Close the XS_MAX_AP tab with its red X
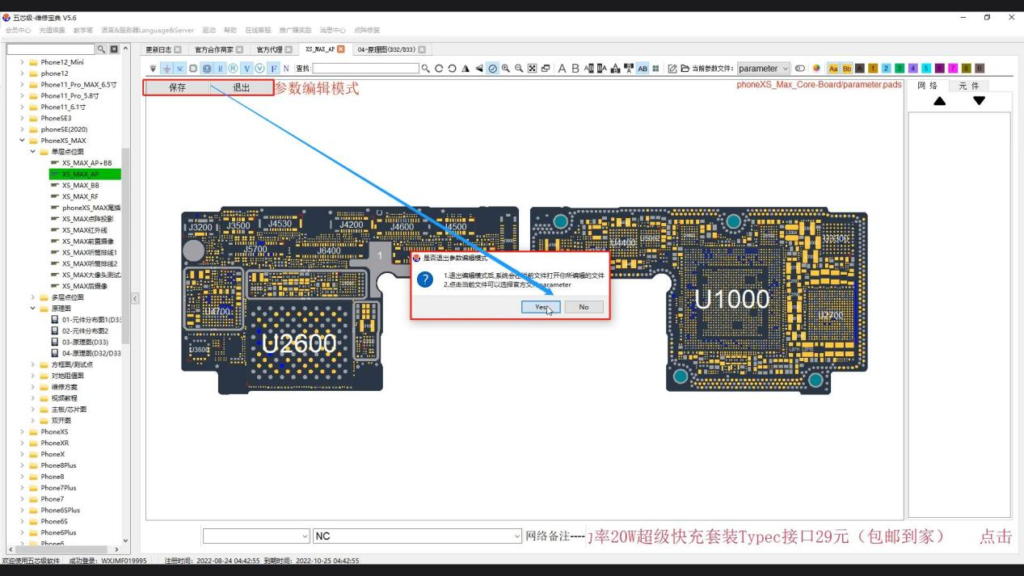Viewport: 1024px width, 576px height. [x=341, y=49]
